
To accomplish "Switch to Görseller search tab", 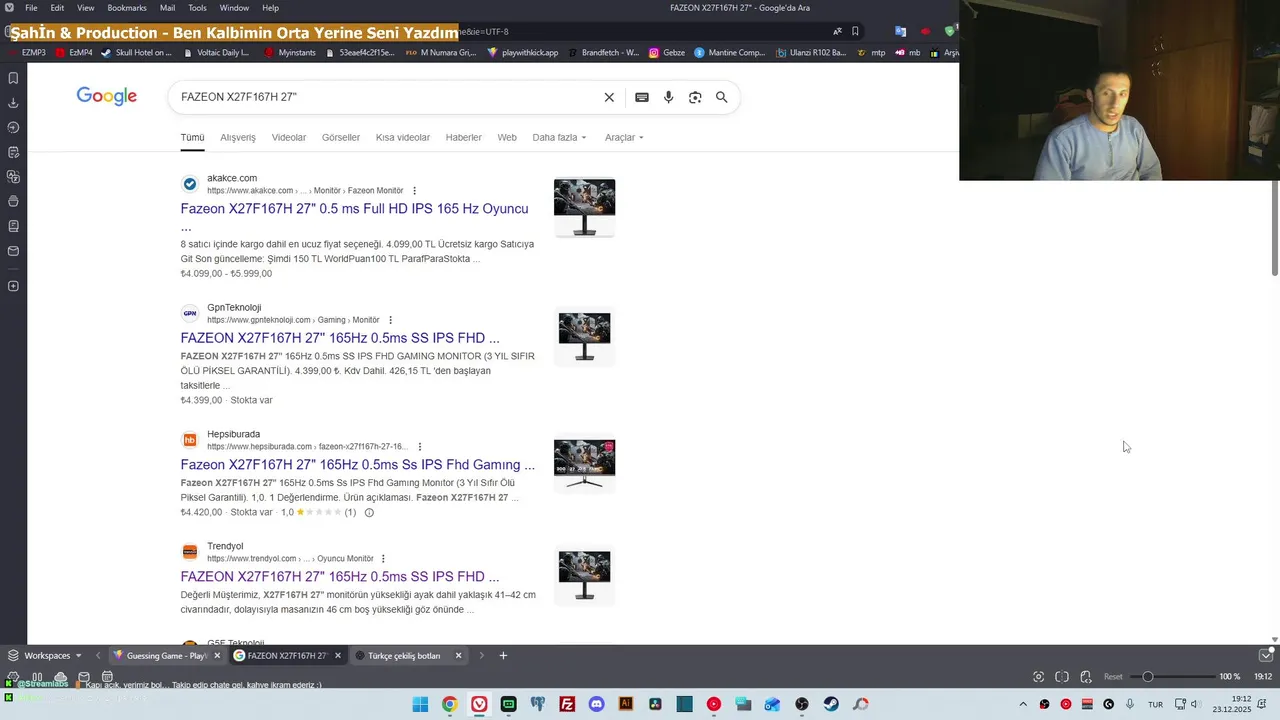I will click(341, 137).
